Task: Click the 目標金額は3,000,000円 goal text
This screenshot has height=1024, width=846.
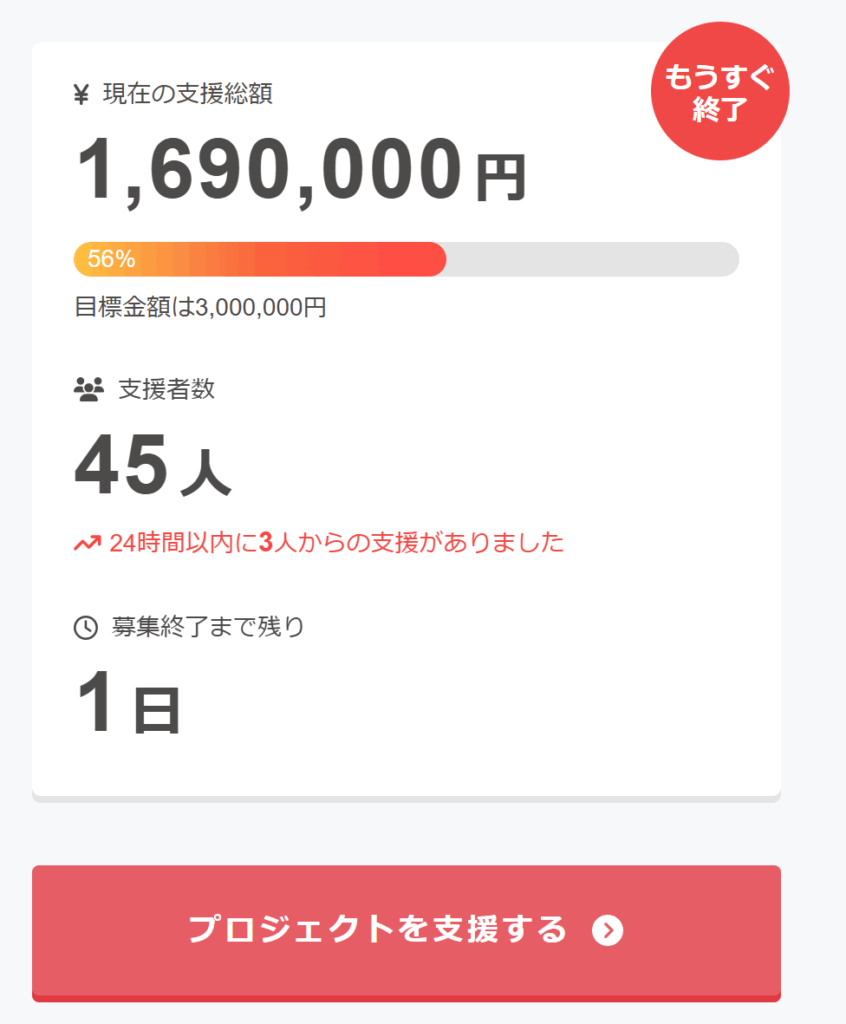Action: pos(200,307)
